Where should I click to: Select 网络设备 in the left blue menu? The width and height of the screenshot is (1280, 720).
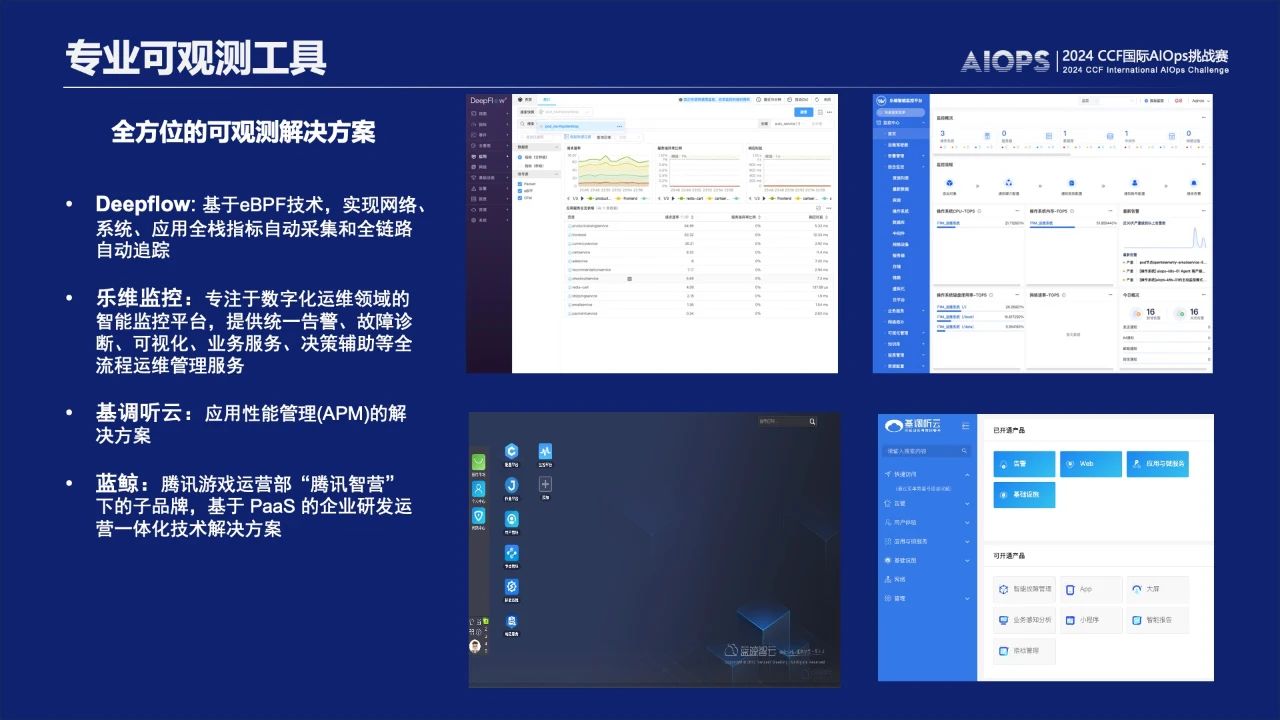[899, 243]
